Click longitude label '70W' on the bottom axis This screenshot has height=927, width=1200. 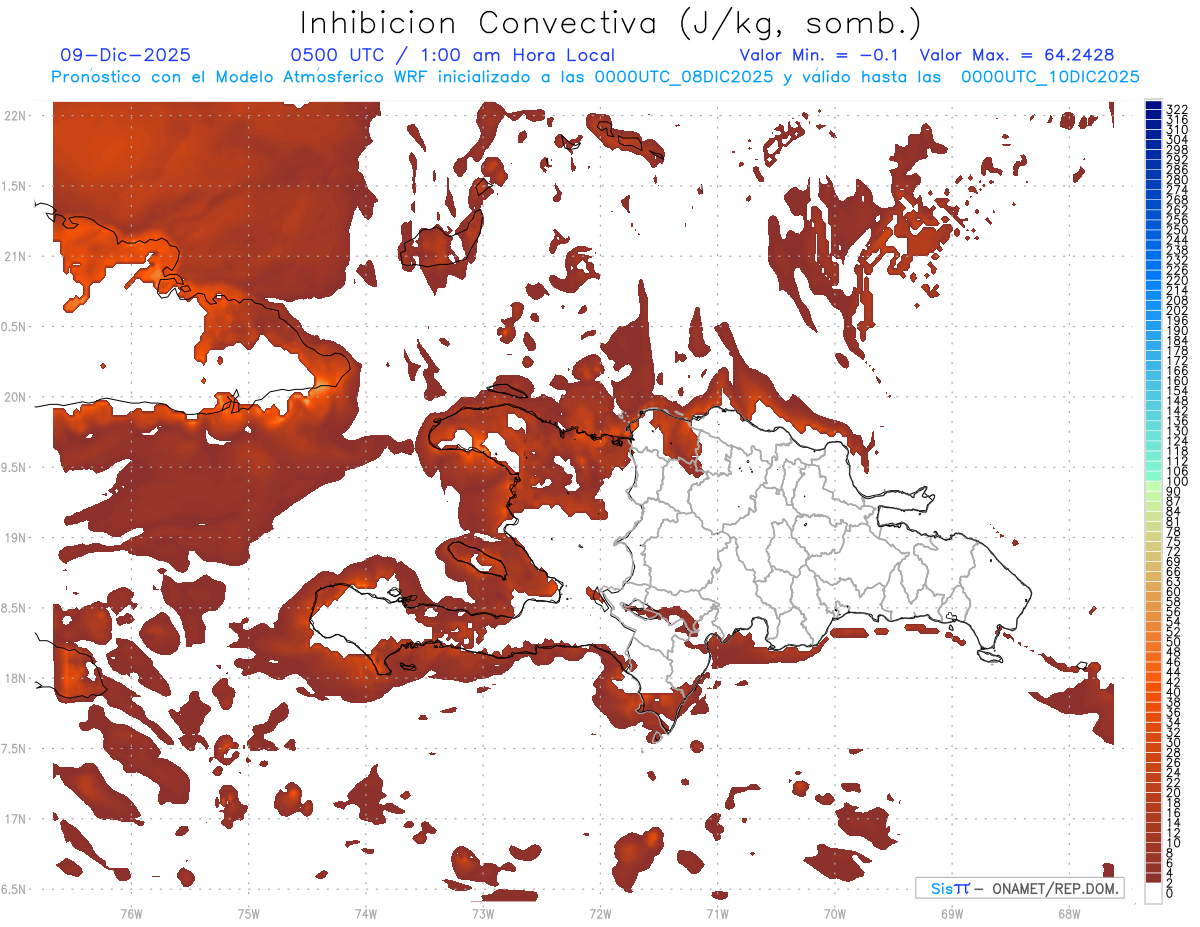[834, 913]
